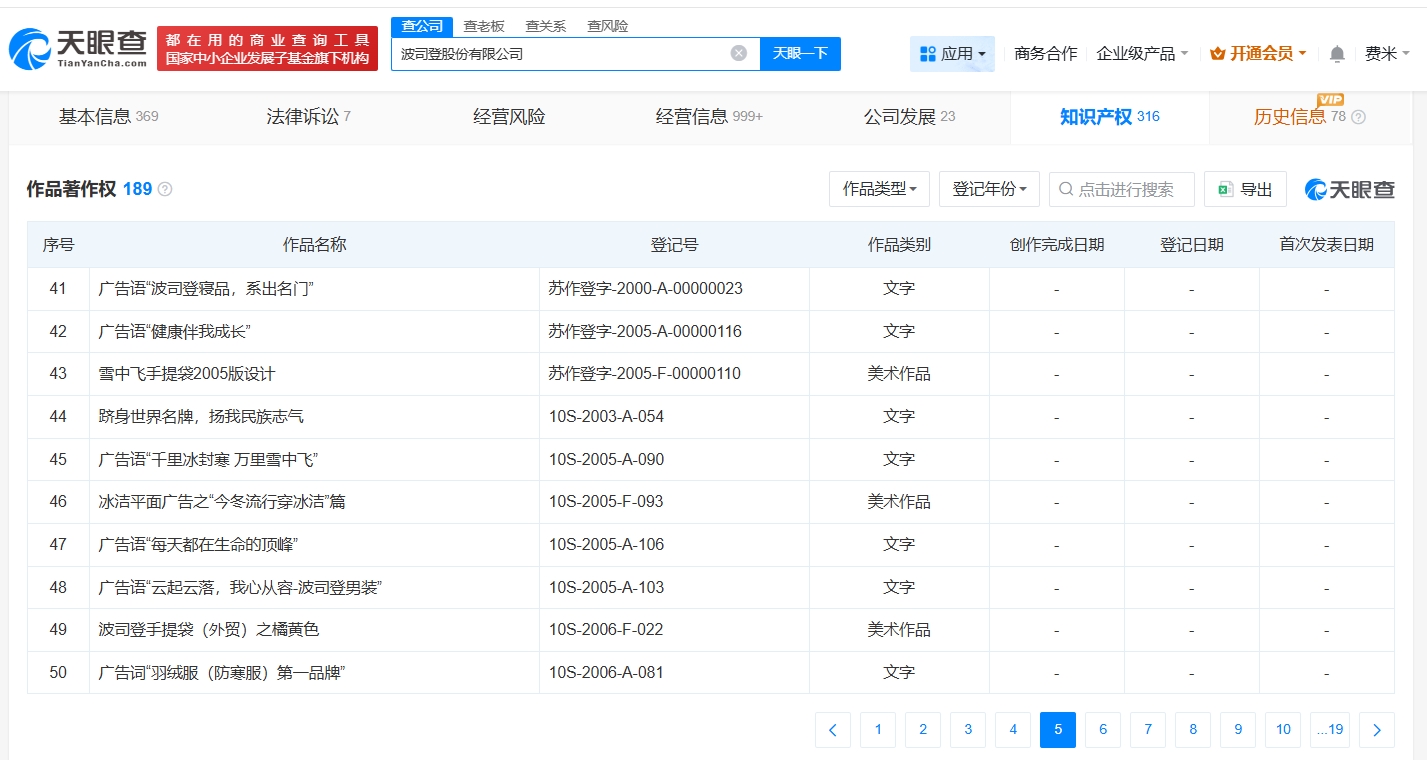1427x760 pixels.
Task: Open 商务合作 link
Action: [x=1045, y=54]
